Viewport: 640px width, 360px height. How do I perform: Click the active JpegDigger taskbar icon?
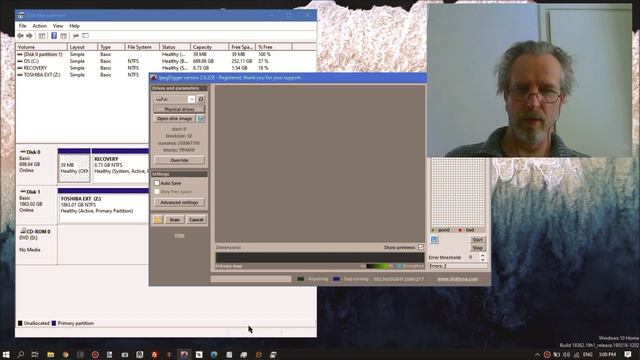coord(184,354)
